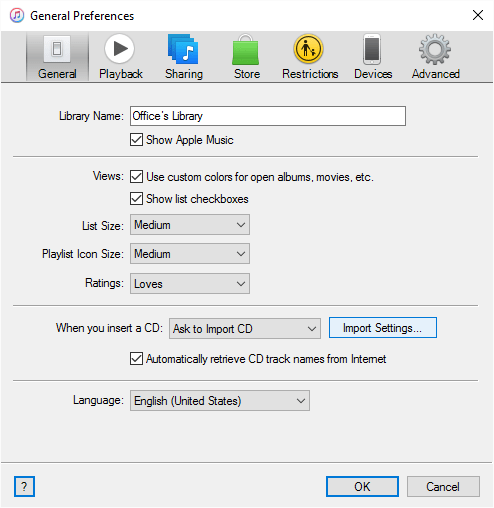494x508 pixels.
Task: Toggle Use custom colors for open albums
Action: click(136, 177)
